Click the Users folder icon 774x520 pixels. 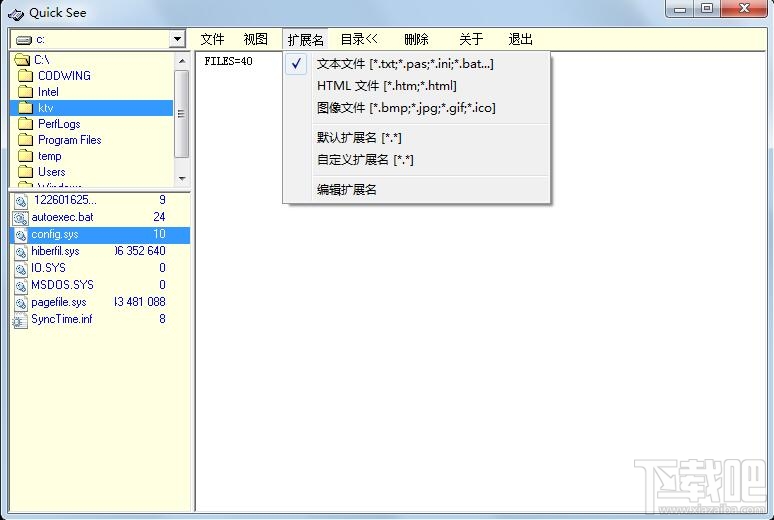(25, 172)
